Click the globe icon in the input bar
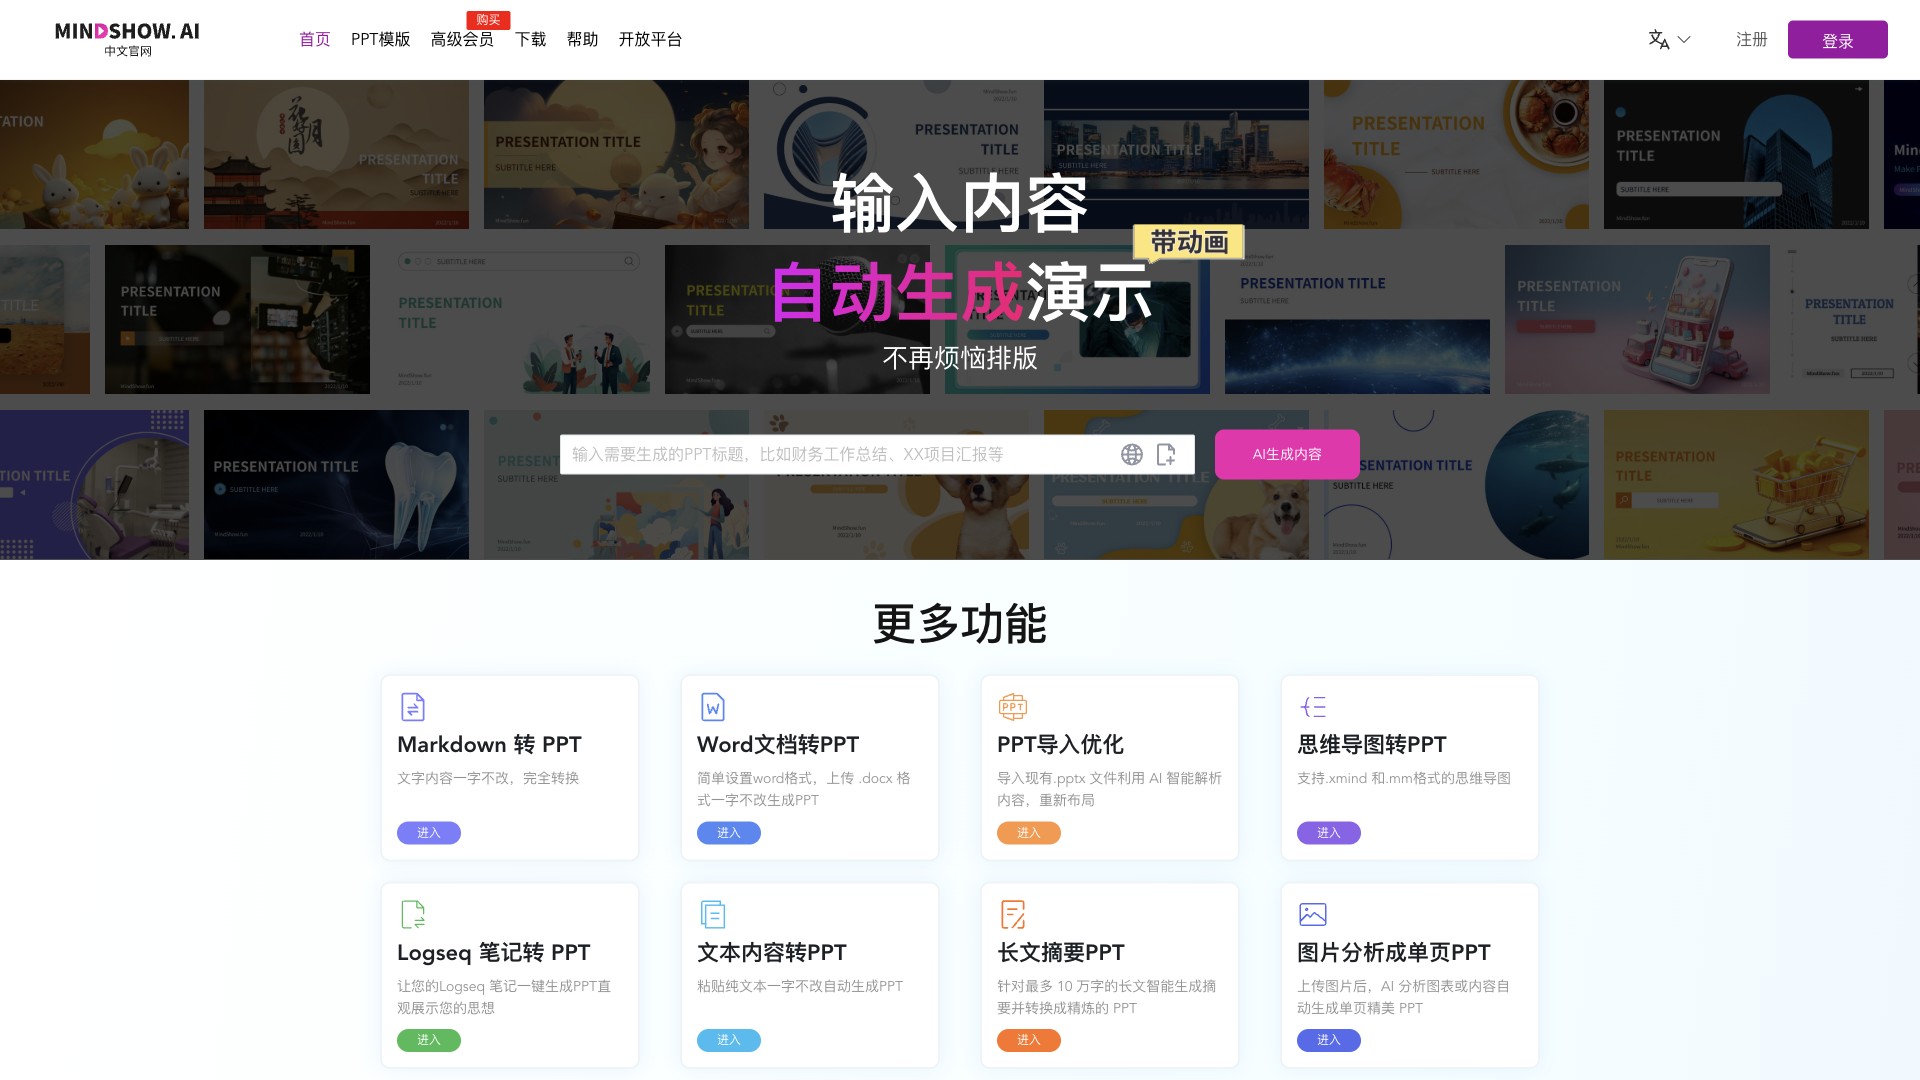 pyautogui.click(x=1132, y=454)
